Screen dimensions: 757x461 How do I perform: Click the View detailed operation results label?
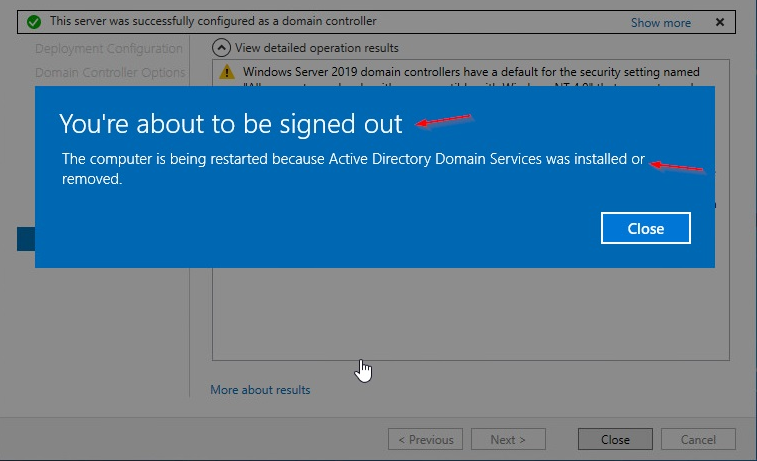point(317,48)
